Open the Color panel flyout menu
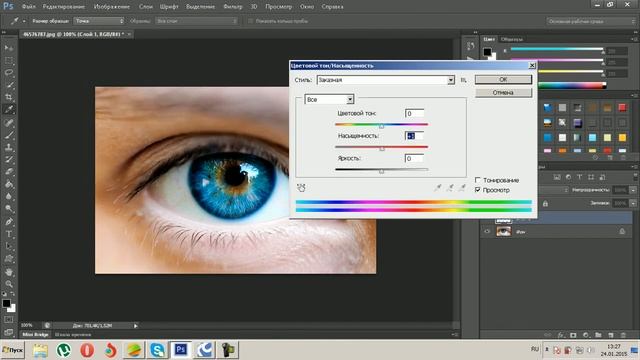This screenshot has width=640, height=360. [x=635, y=39]
